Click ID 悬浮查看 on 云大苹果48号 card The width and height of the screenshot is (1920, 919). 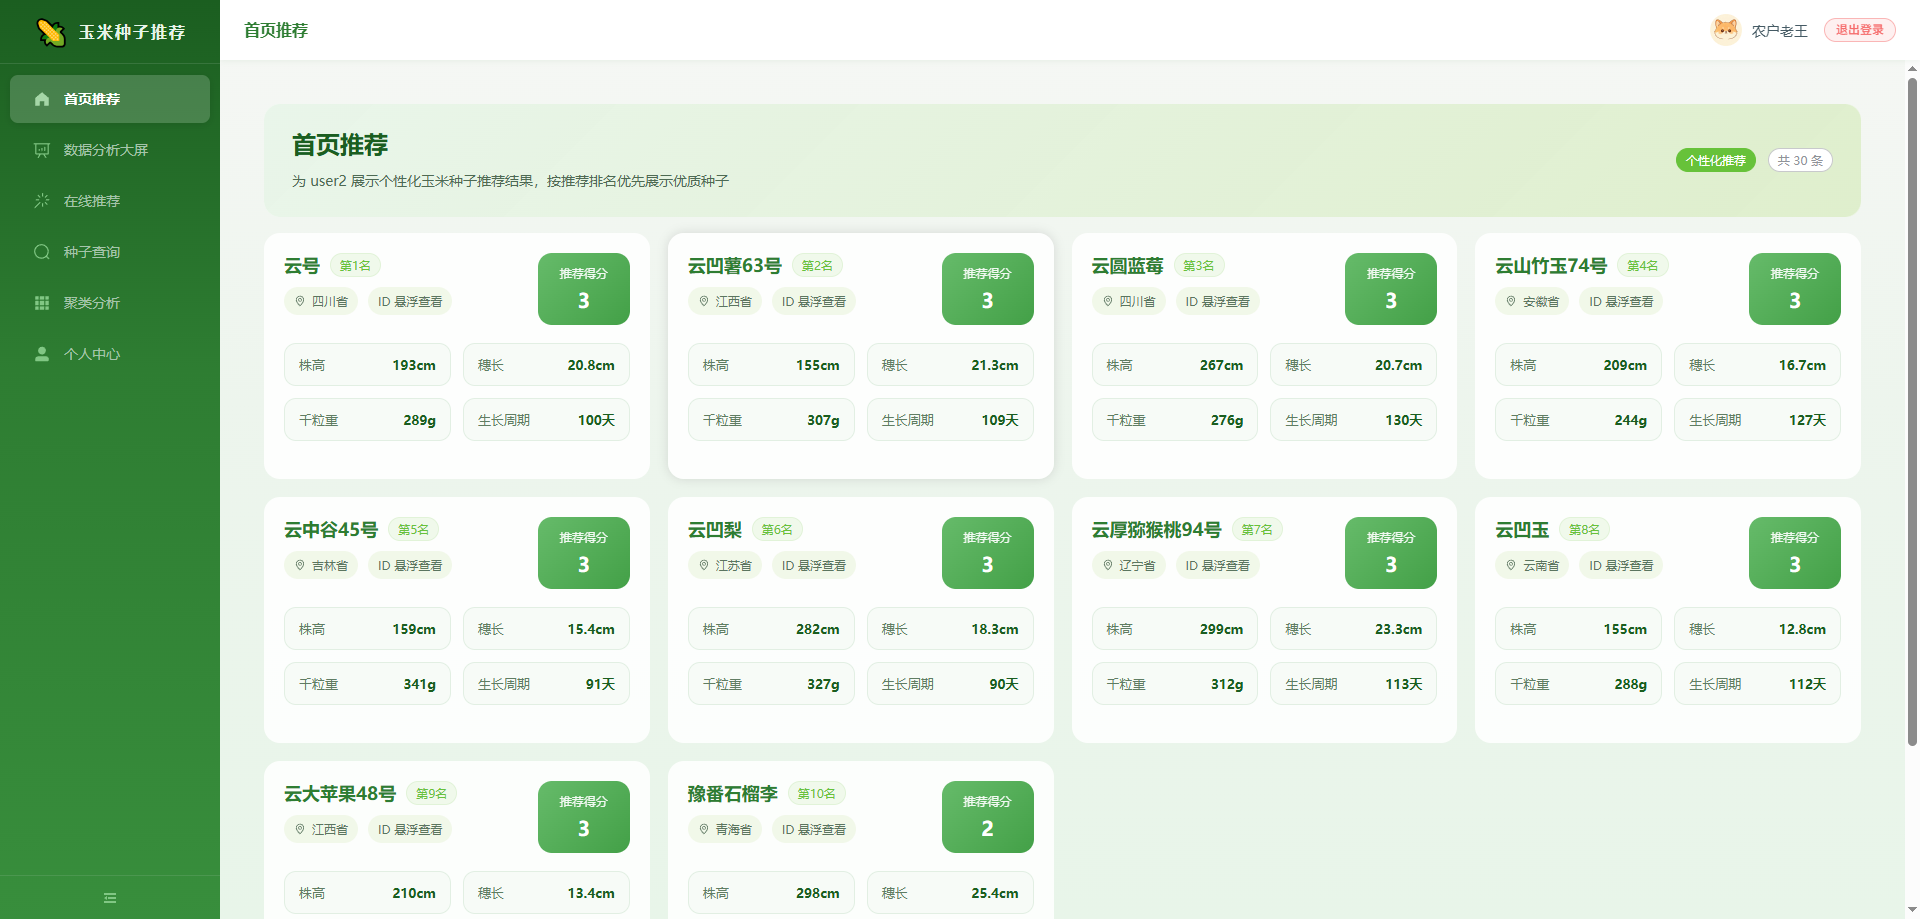click(x=410, y=829)
